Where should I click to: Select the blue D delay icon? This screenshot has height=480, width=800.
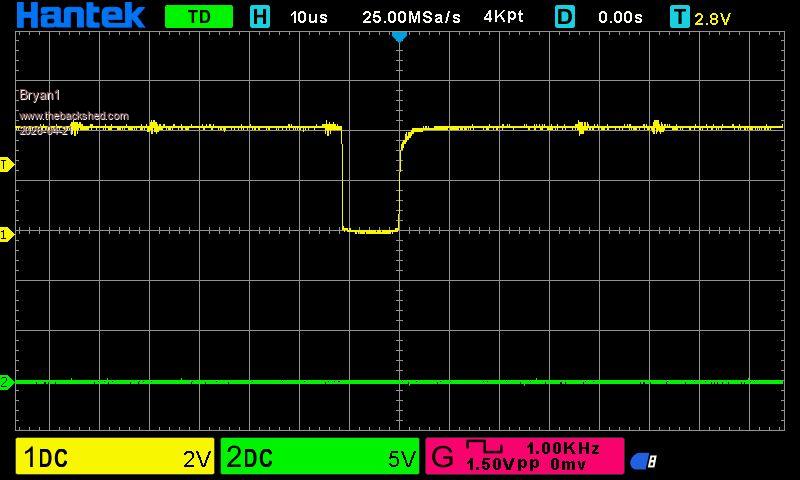point(565,17)
